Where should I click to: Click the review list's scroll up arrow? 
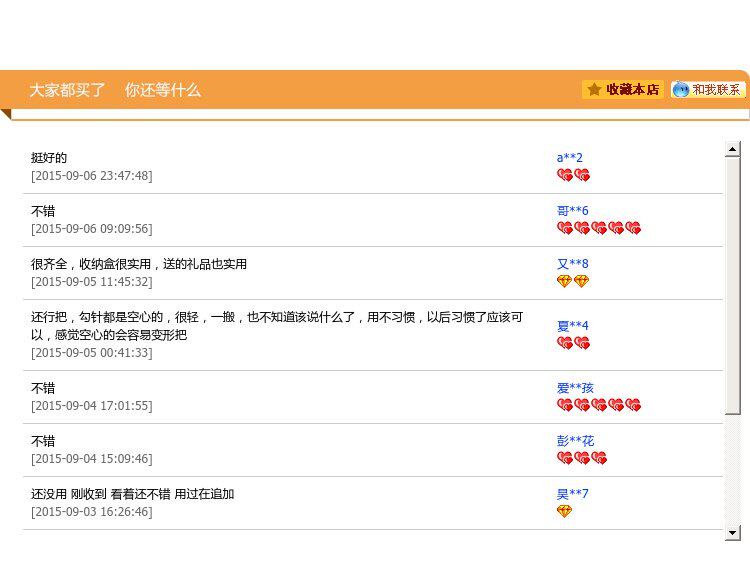[733, 149]
